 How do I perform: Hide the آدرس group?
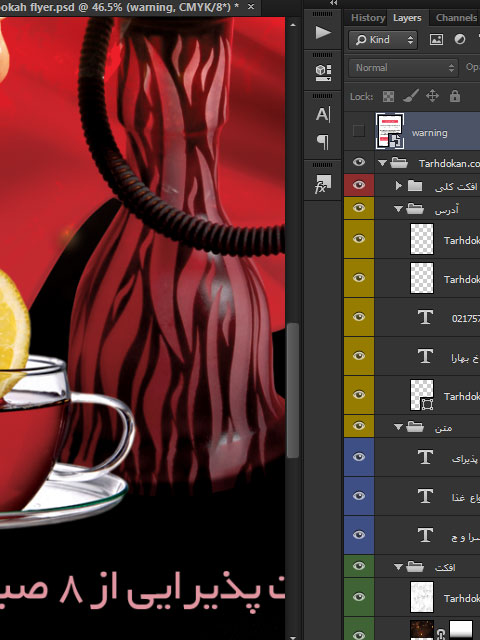pyautogui.click(x=359, y=208)
